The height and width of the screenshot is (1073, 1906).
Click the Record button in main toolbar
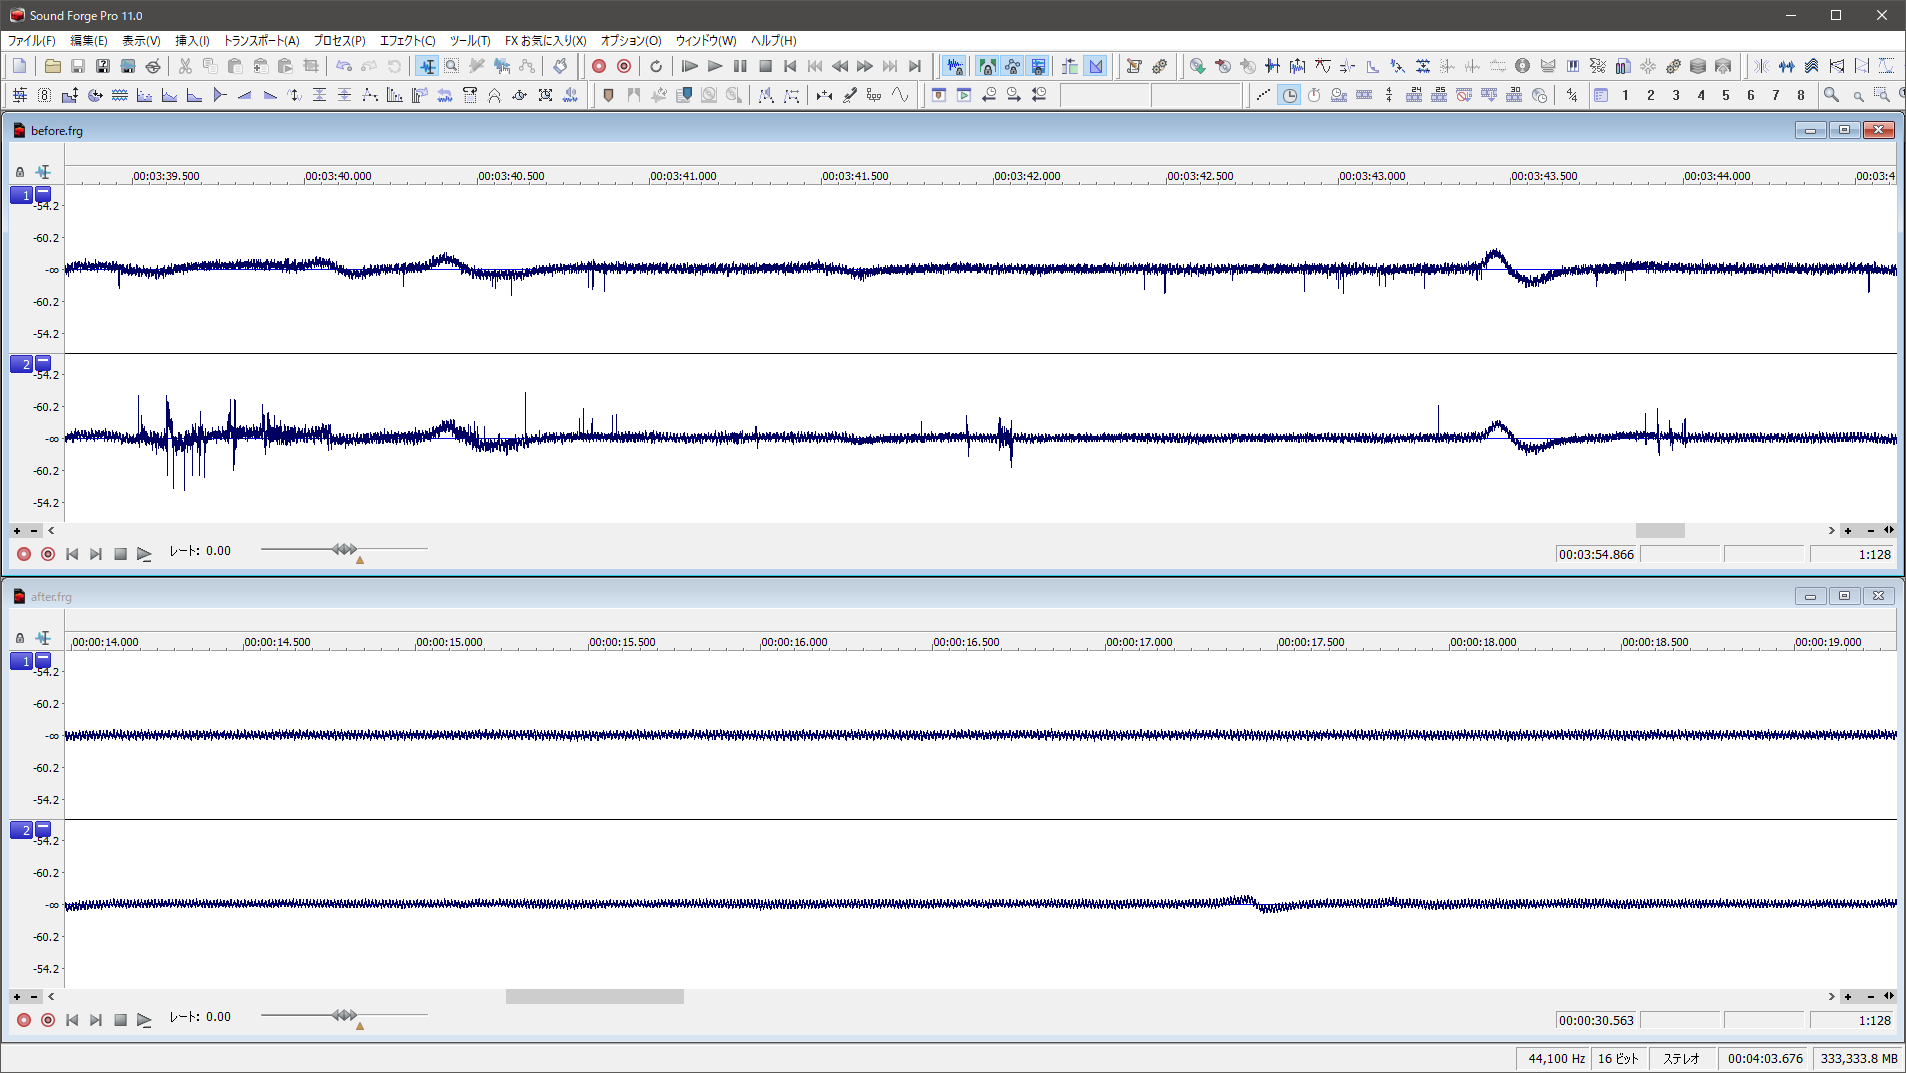click(599, 66)
